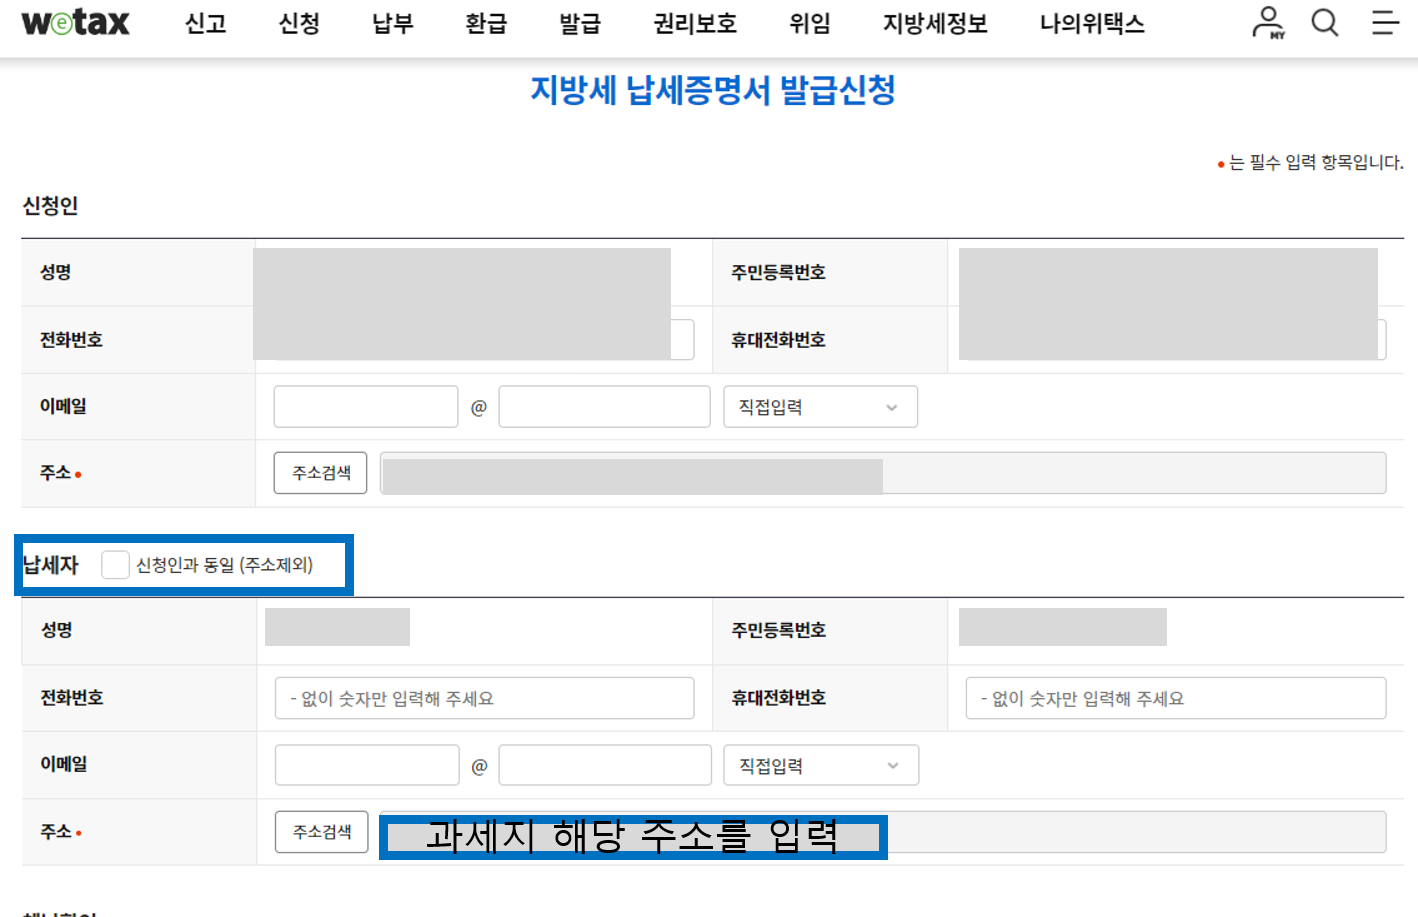Open the 직접입력 email domain dropdown for 납세자

[820, 765]
